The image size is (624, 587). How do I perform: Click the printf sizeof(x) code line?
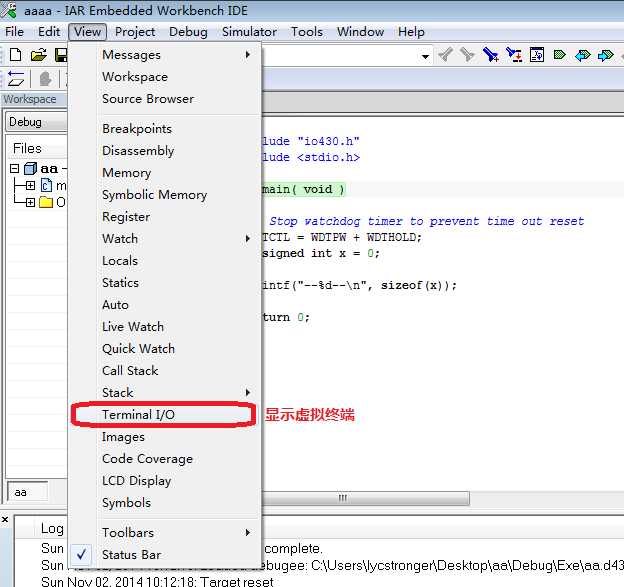359,285
